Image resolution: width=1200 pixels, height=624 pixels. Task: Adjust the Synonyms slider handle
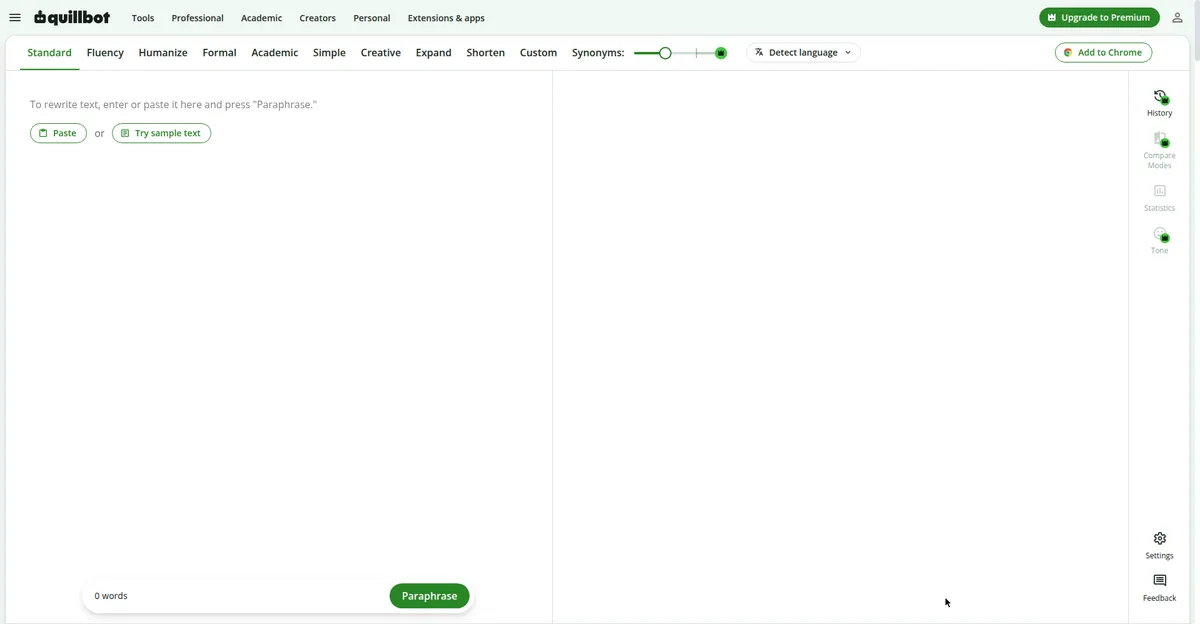tap(665, 53)
